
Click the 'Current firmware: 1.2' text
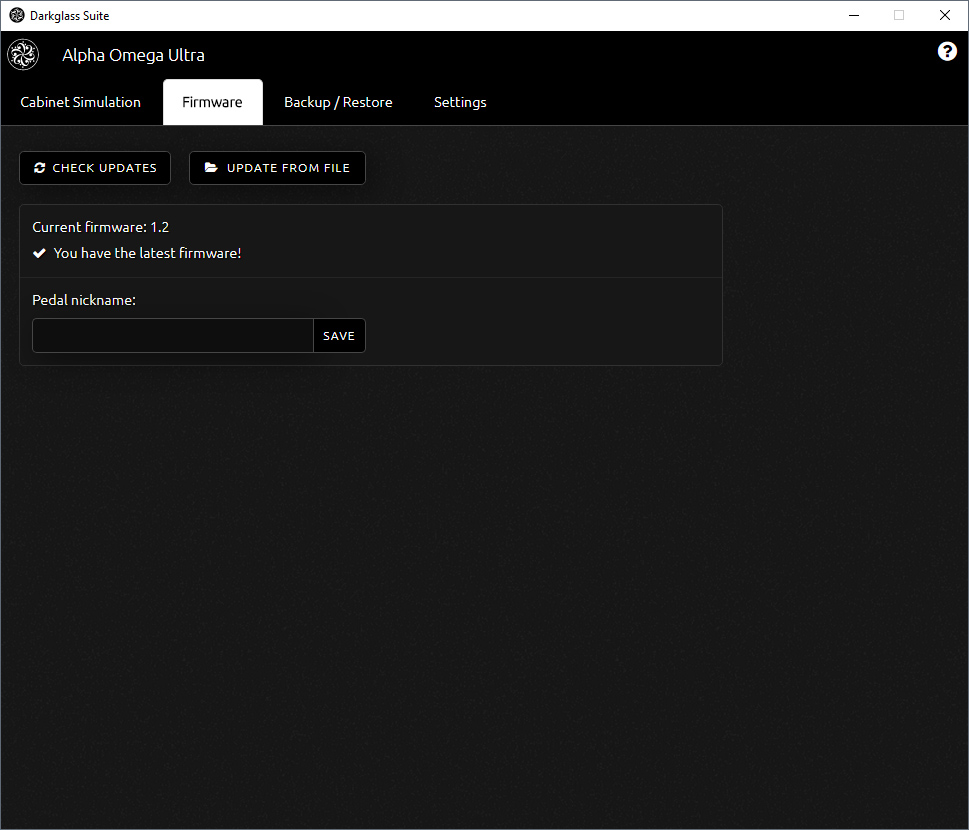click(x=101, y=227)
